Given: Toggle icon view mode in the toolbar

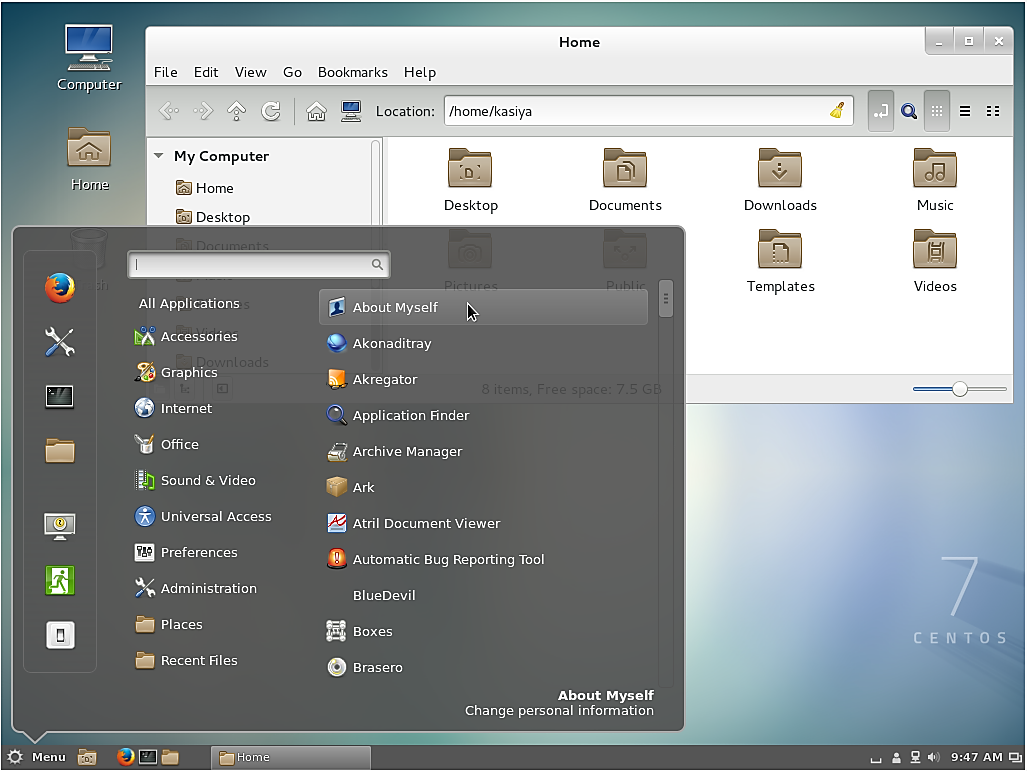Looking at the screenshot, I should click(937, 111).
